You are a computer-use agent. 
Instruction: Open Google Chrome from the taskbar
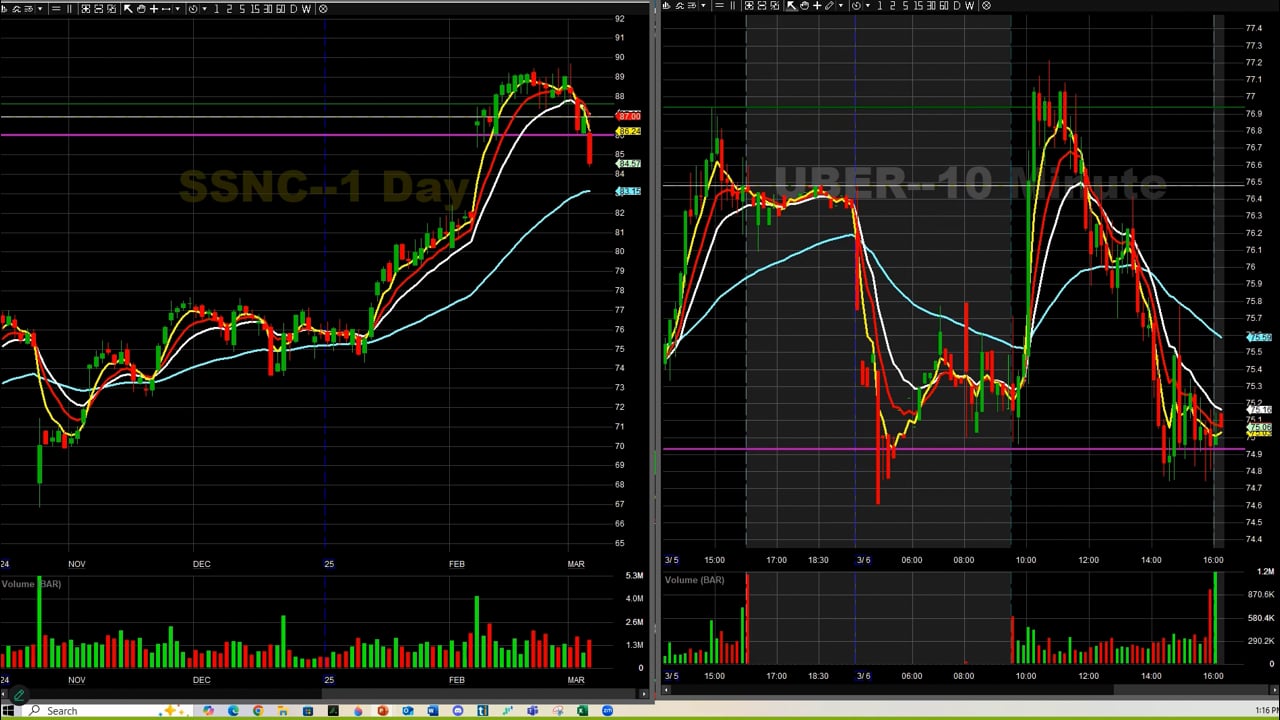(x=258, y=711)
